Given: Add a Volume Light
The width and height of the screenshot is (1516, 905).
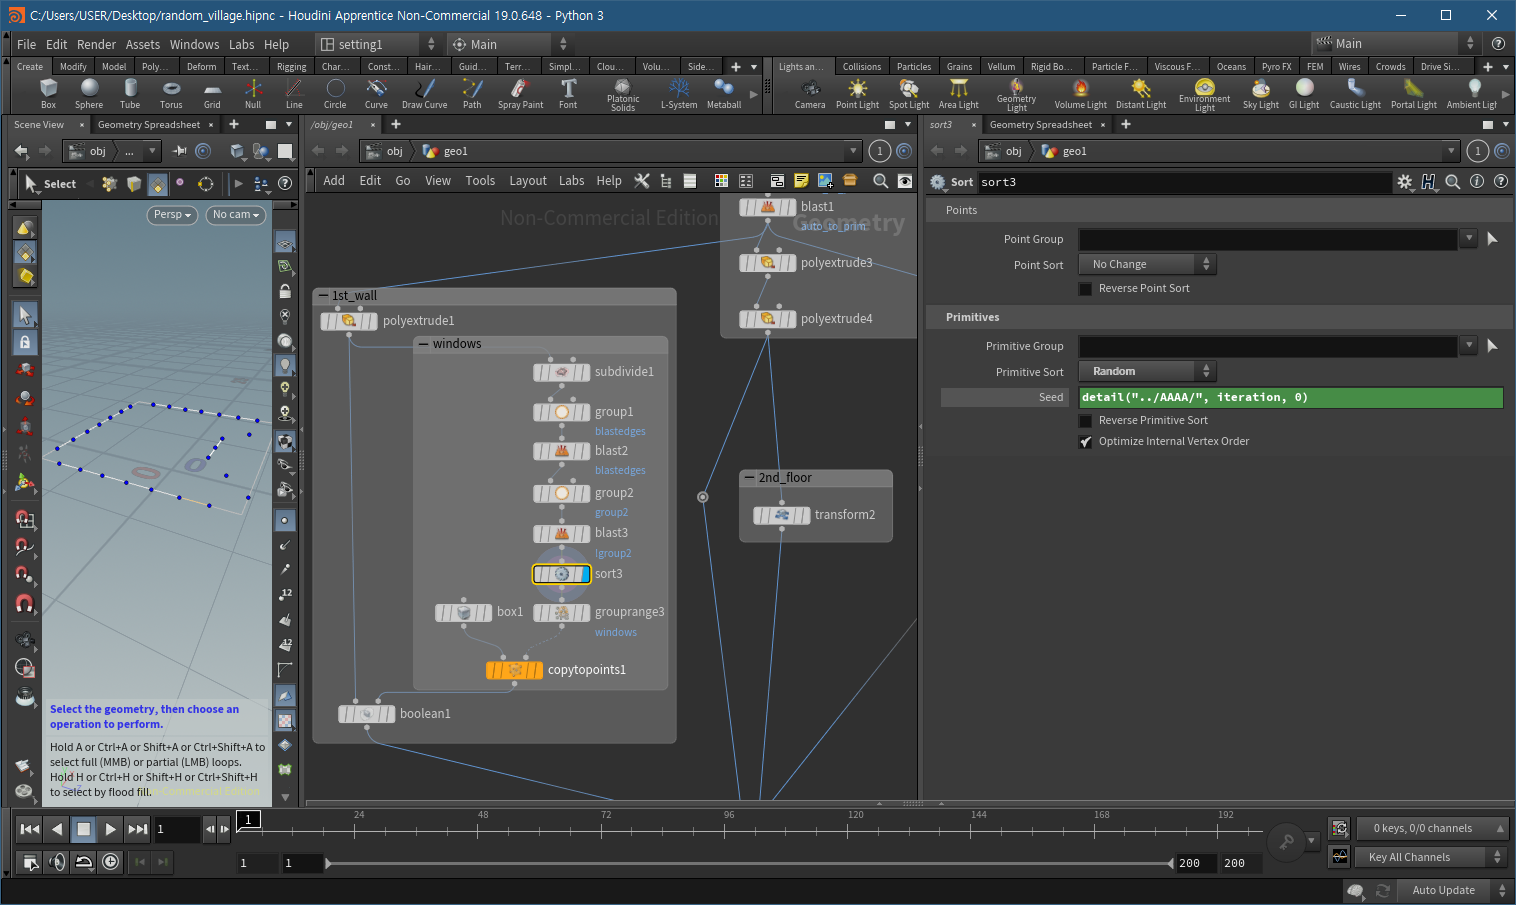Looking at the screenshot, I should pos(1080,94).
